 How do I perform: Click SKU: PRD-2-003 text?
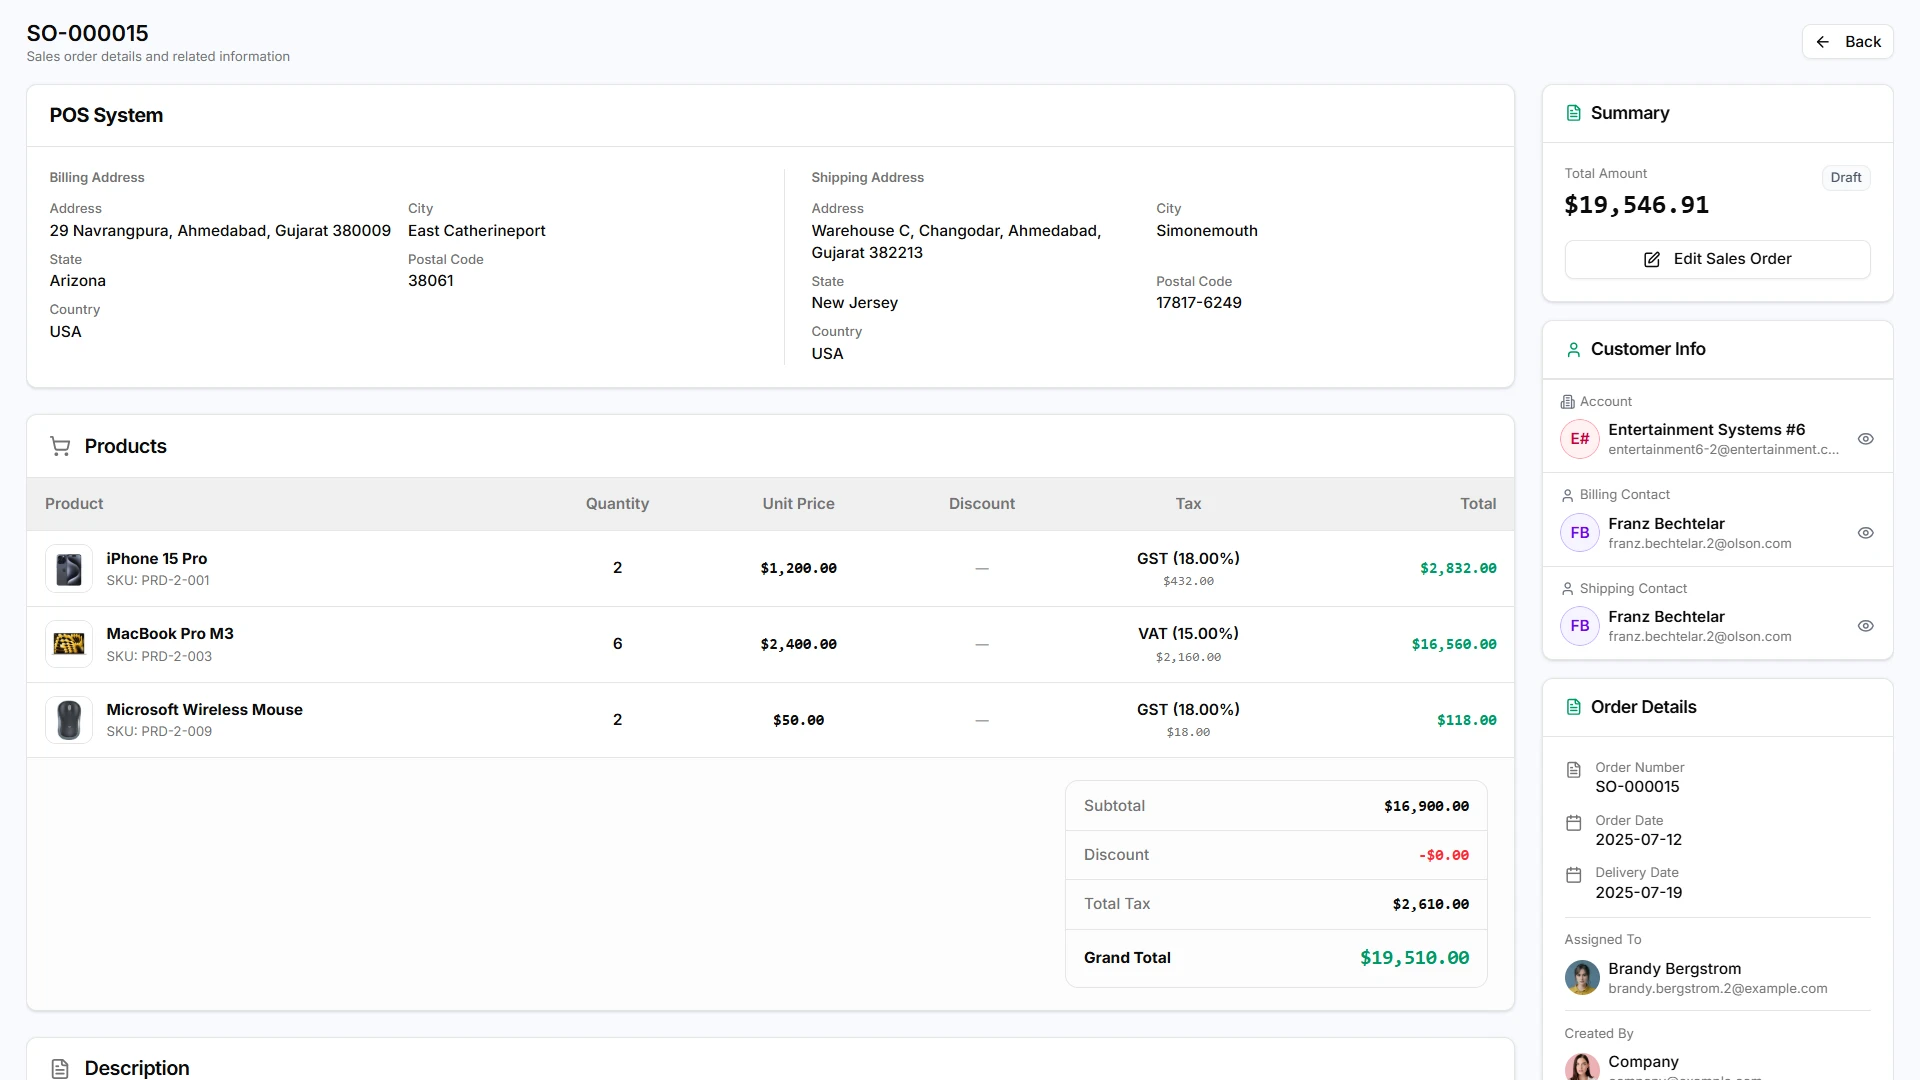(159, 657)
